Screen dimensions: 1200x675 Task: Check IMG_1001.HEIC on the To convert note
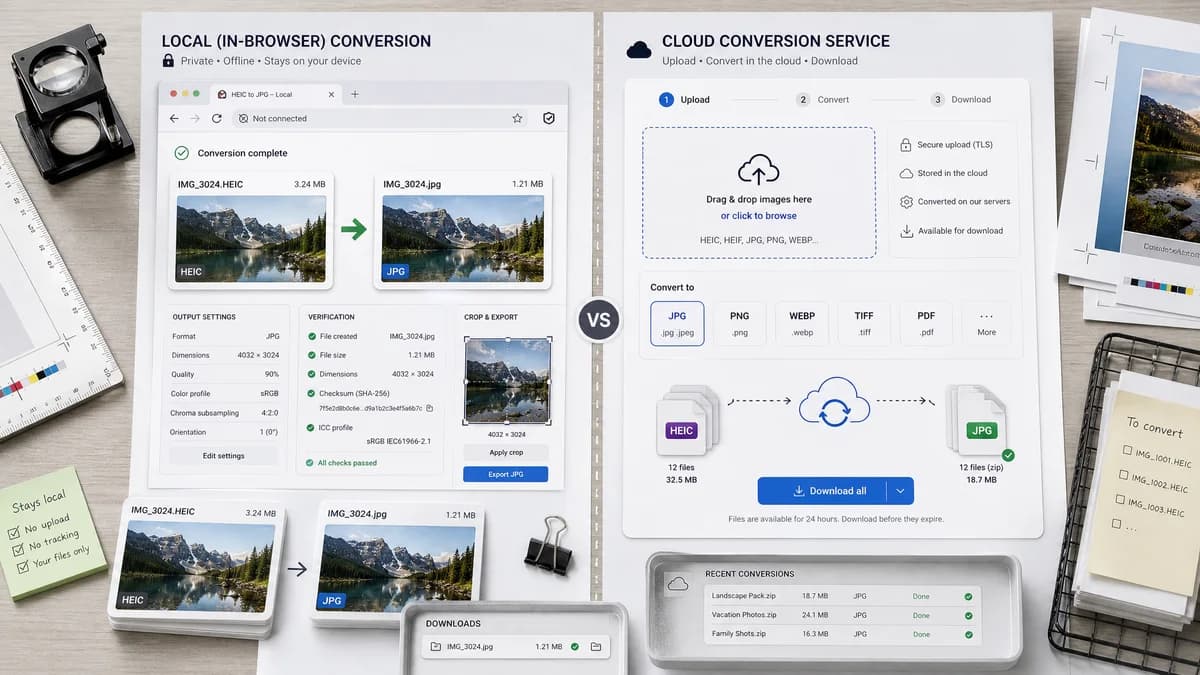tap(1126, 450)
